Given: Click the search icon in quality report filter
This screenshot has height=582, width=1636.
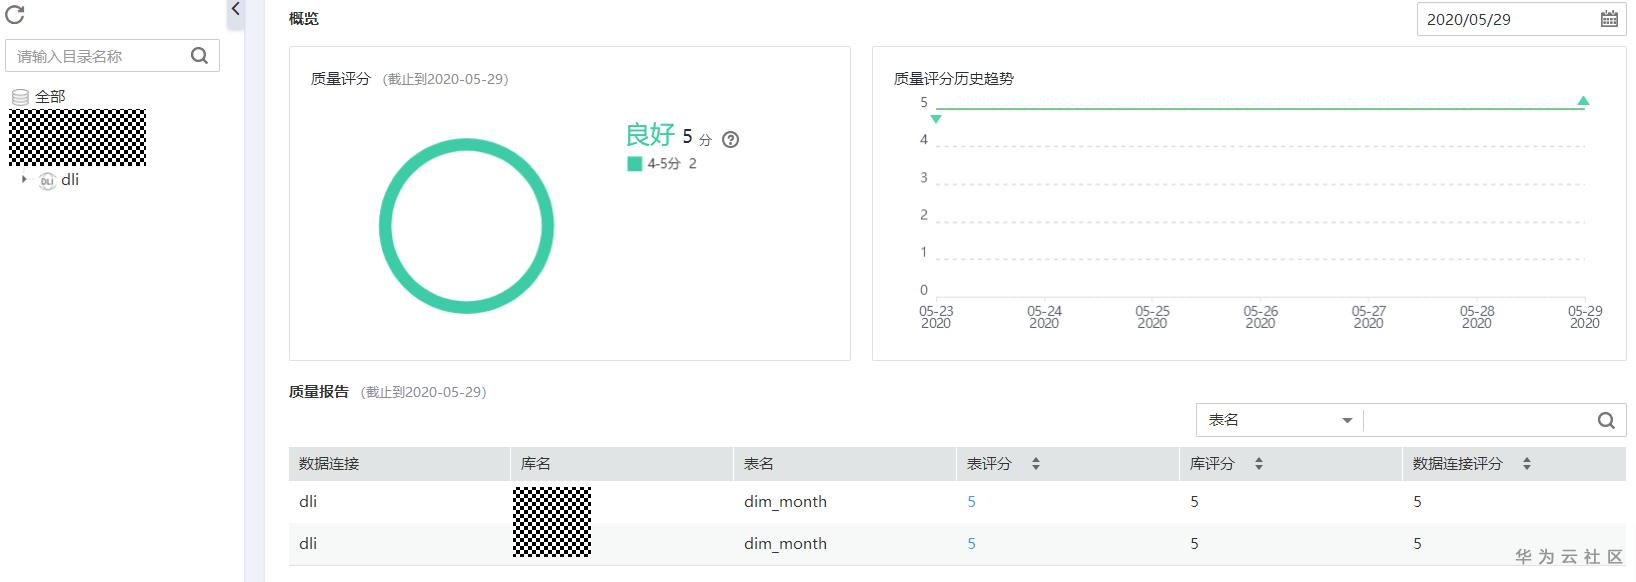Looking at the screenshot, I should (1606, 421).
